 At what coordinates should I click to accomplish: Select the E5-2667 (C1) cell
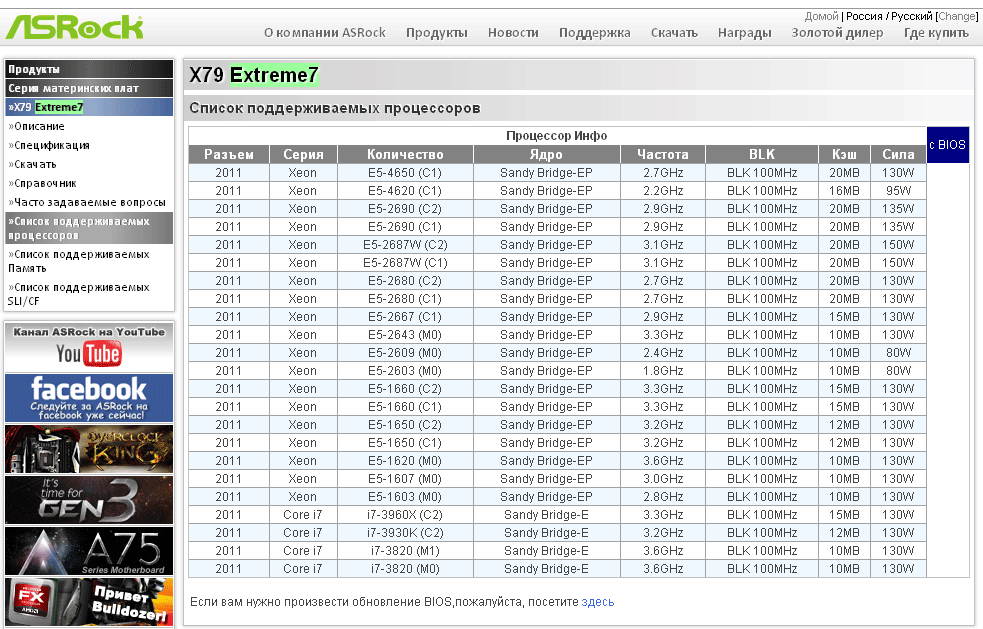[x=405, y=317]
